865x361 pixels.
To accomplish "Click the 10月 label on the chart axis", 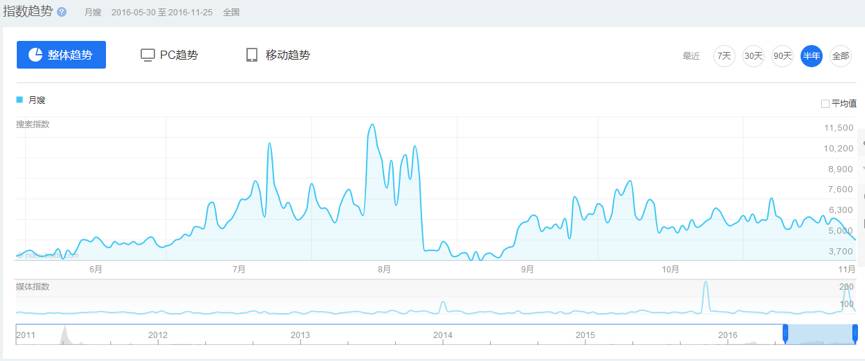I will (670, 270).
